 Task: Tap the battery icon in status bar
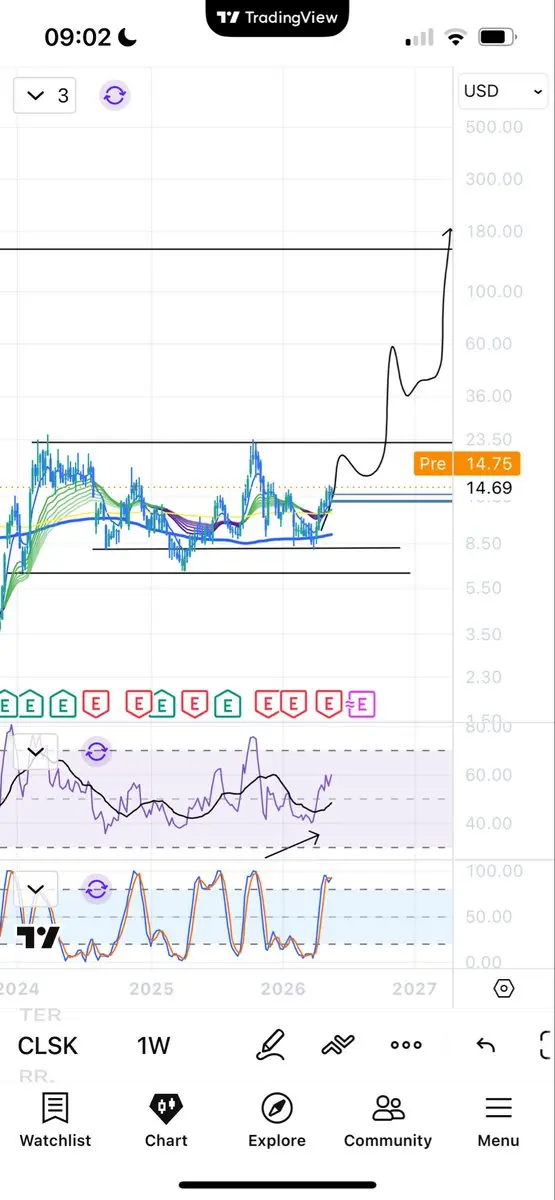pyautogui.click(x=496, y=38)
